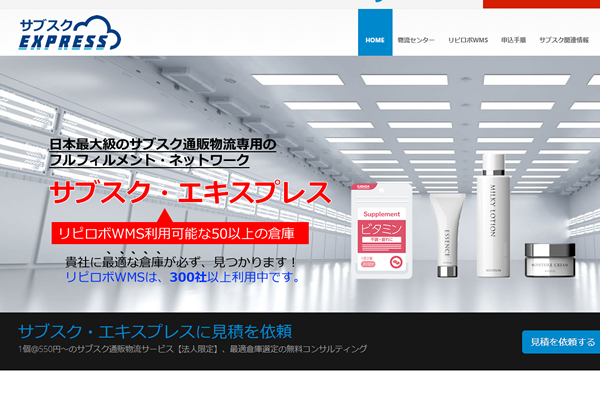Click the red リピロボWMS利用可能な50以上の倉庫 banner
The width and height of the screenshot is (600, 400).
(x=180, y=232)
